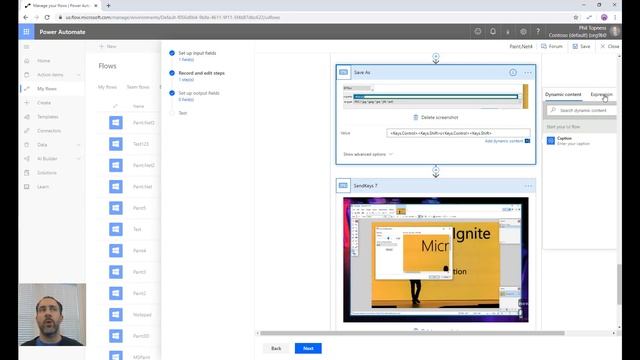Go to the Test wizard step
This screenshot has width=640, height=360.
click(182, 113)
